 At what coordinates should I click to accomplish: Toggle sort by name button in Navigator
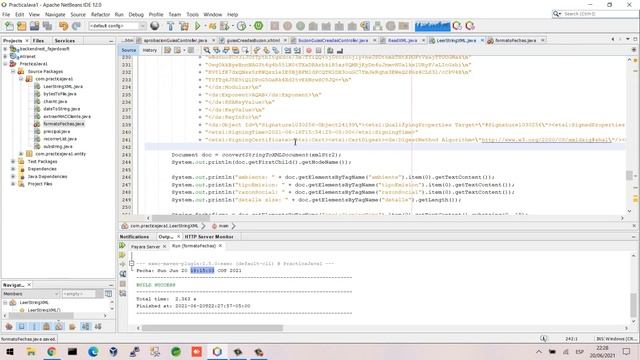click(85, 327)
